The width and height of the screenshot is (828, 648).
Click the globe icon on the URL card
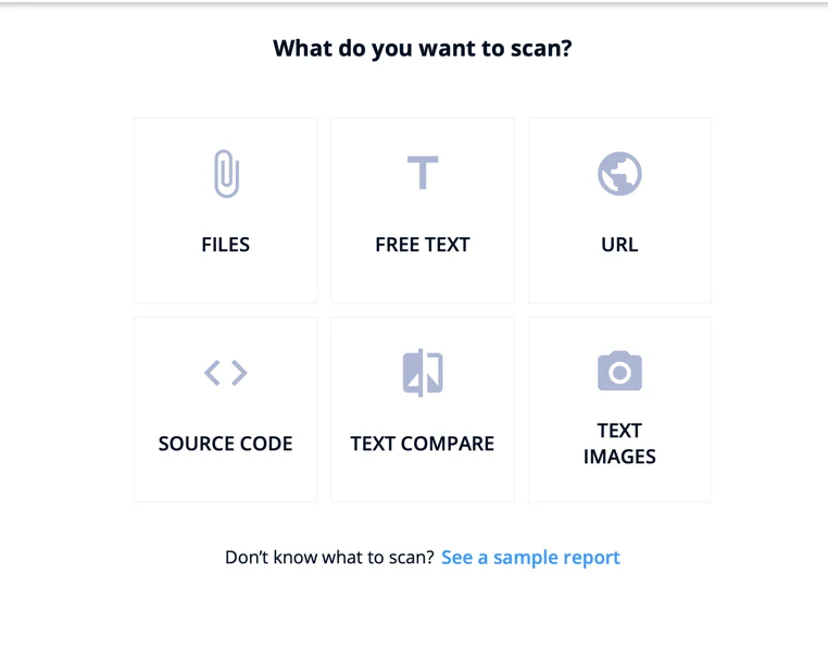[618, 172]
